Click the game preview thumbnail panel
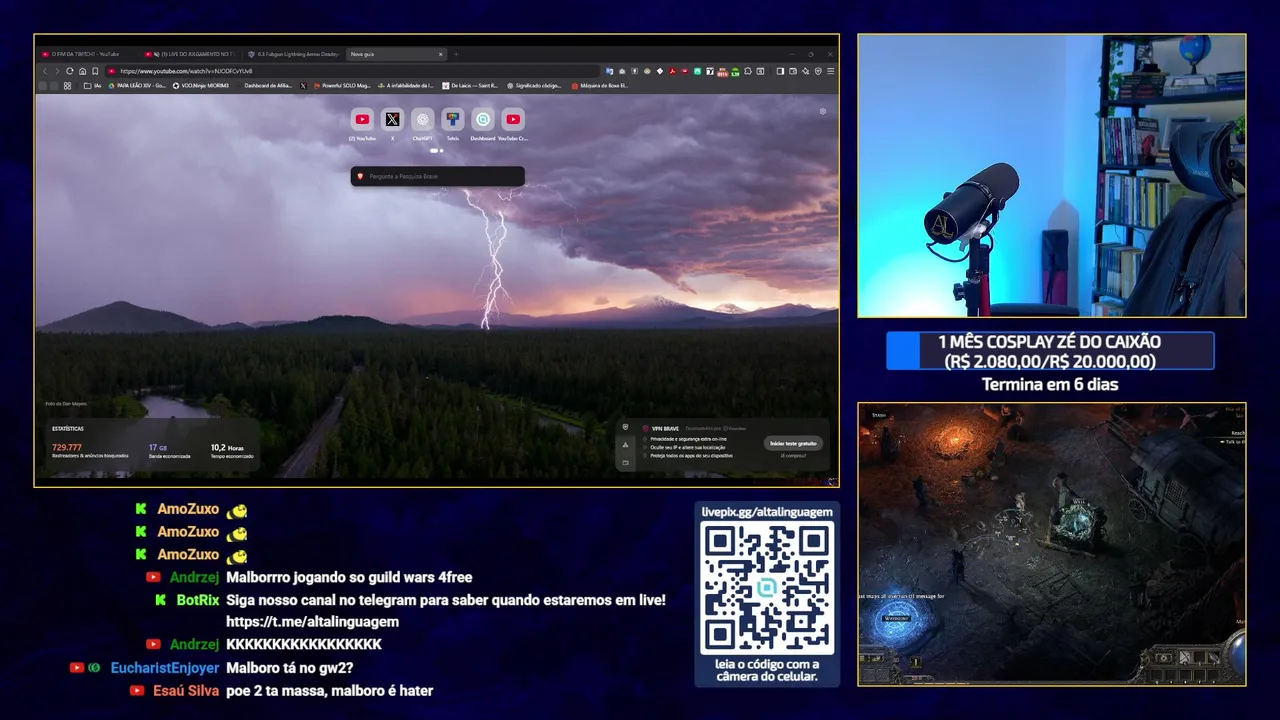This screenshot has width=1280, height=720. pos(1051,544)
